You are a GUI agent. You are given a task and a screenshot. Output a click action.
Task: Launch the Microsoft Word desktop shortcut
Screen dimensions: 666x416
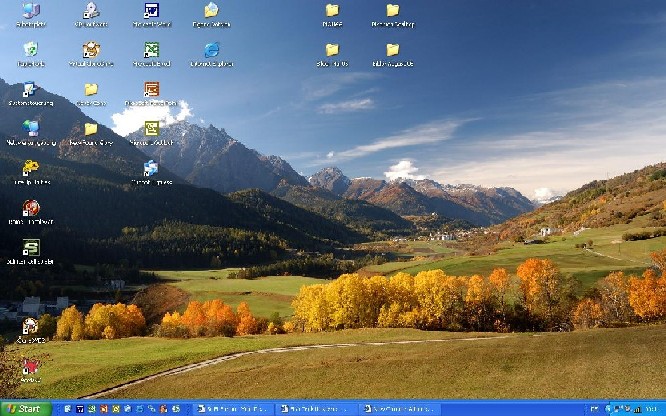pos(151,11)
